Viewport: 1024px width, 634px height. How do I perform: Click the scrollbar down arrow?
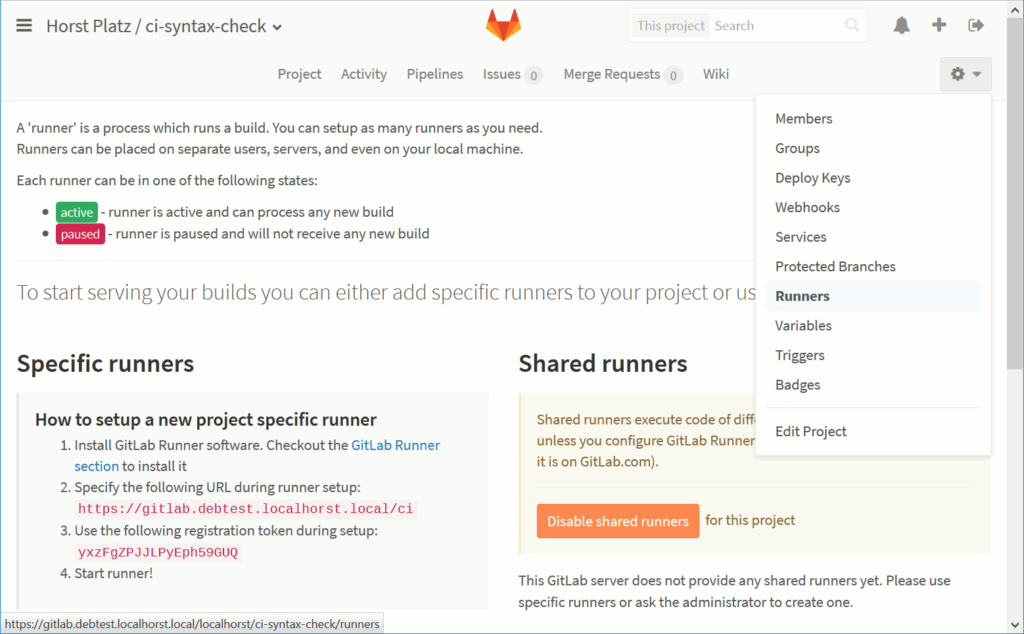coord(1016,625)
